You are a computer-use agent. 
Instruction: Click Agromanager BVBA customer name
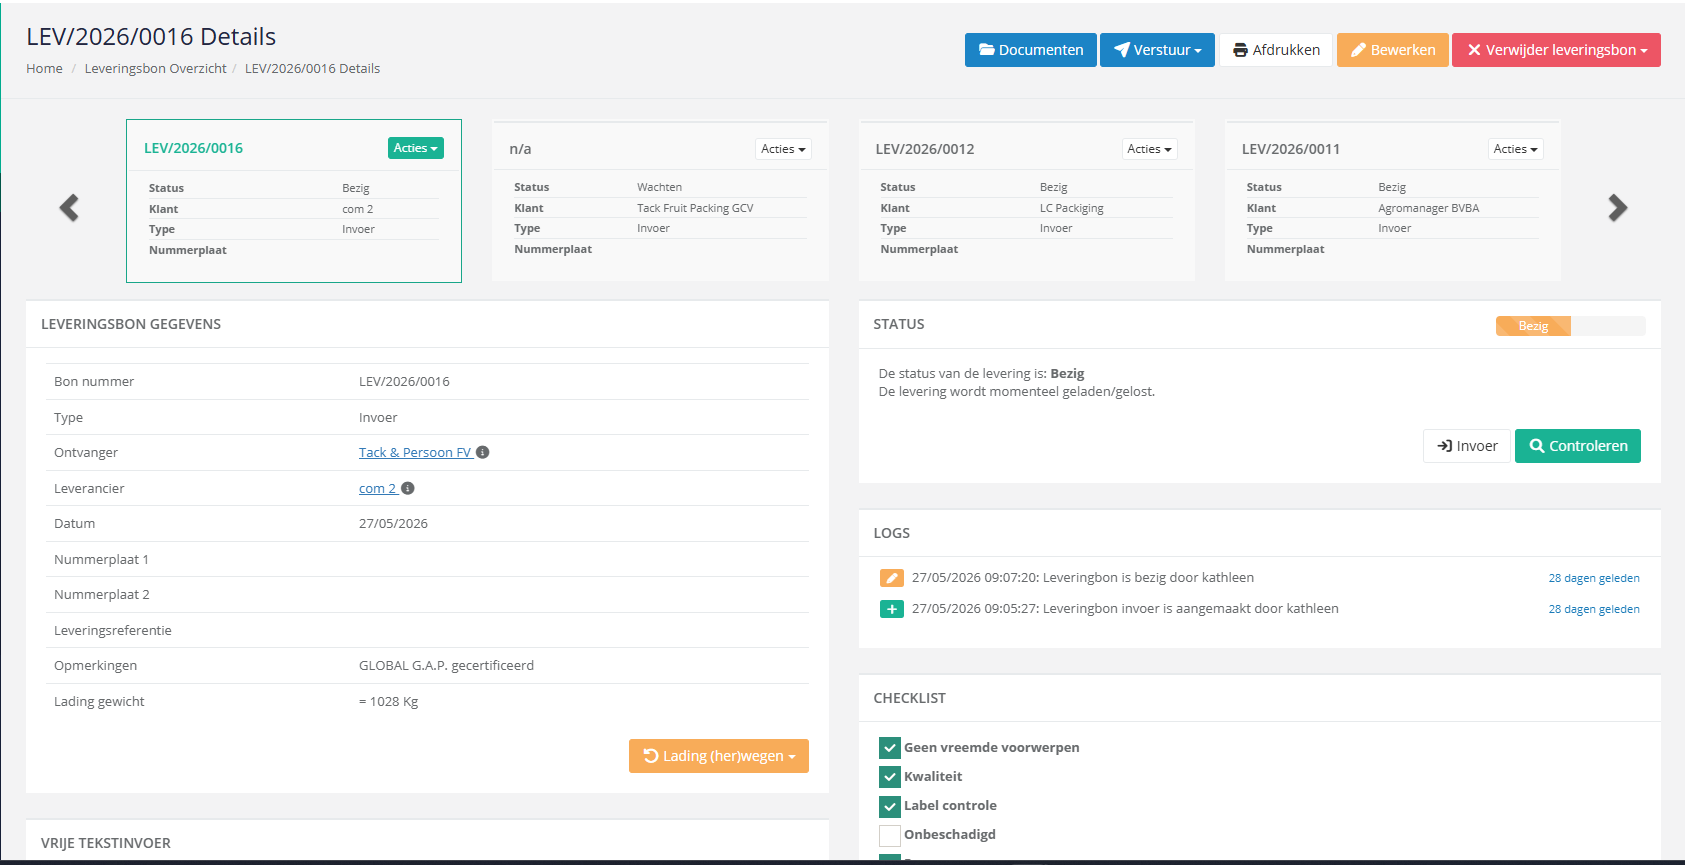(x=1428, y=208)
